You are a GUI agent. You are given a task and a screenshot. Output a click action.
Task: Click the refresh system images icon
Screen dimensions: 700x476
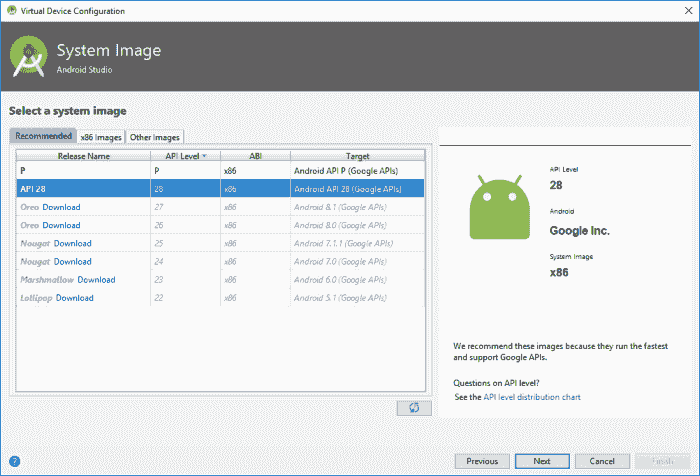414,408
